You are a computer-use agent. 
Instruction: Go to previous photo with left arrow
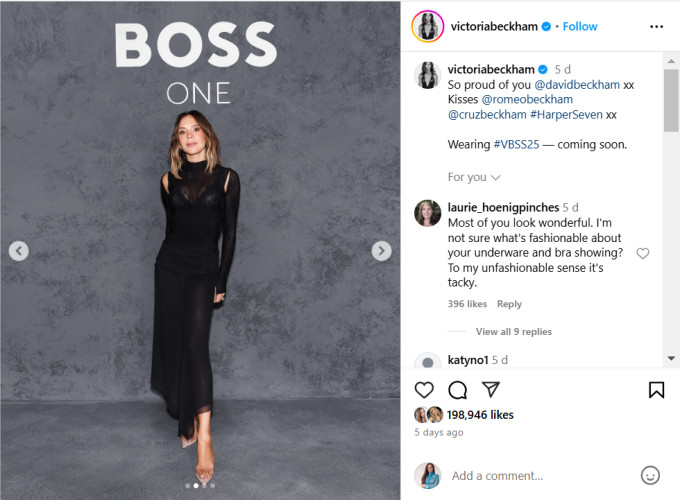19,251
